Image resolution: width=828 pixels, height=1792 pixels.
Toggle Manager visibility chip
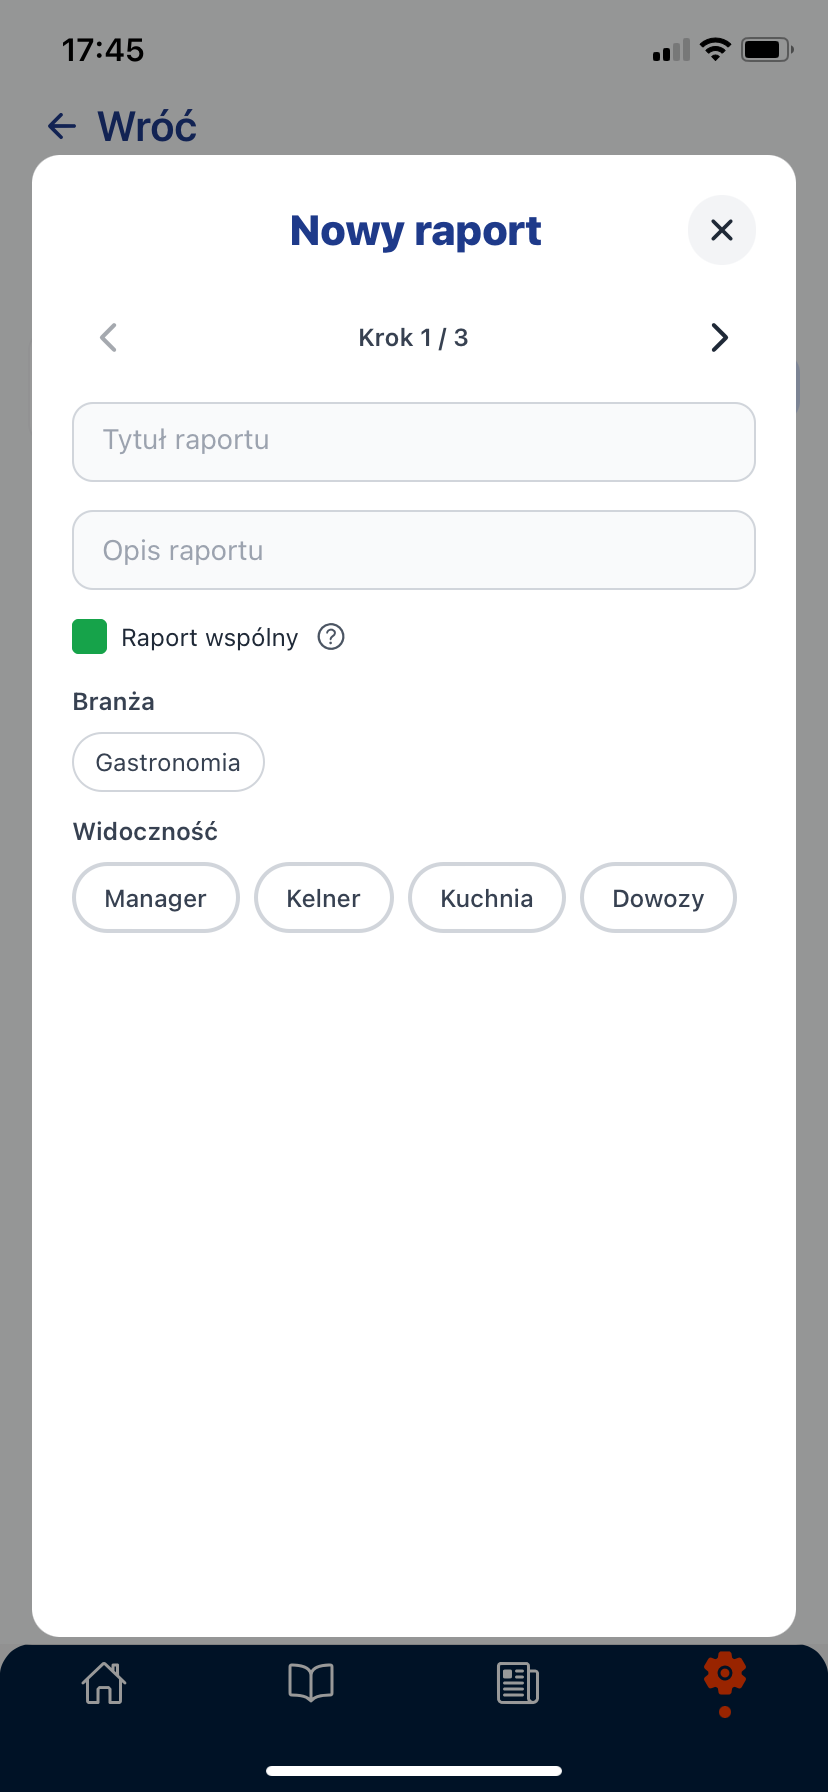click(x=156, y=898)
